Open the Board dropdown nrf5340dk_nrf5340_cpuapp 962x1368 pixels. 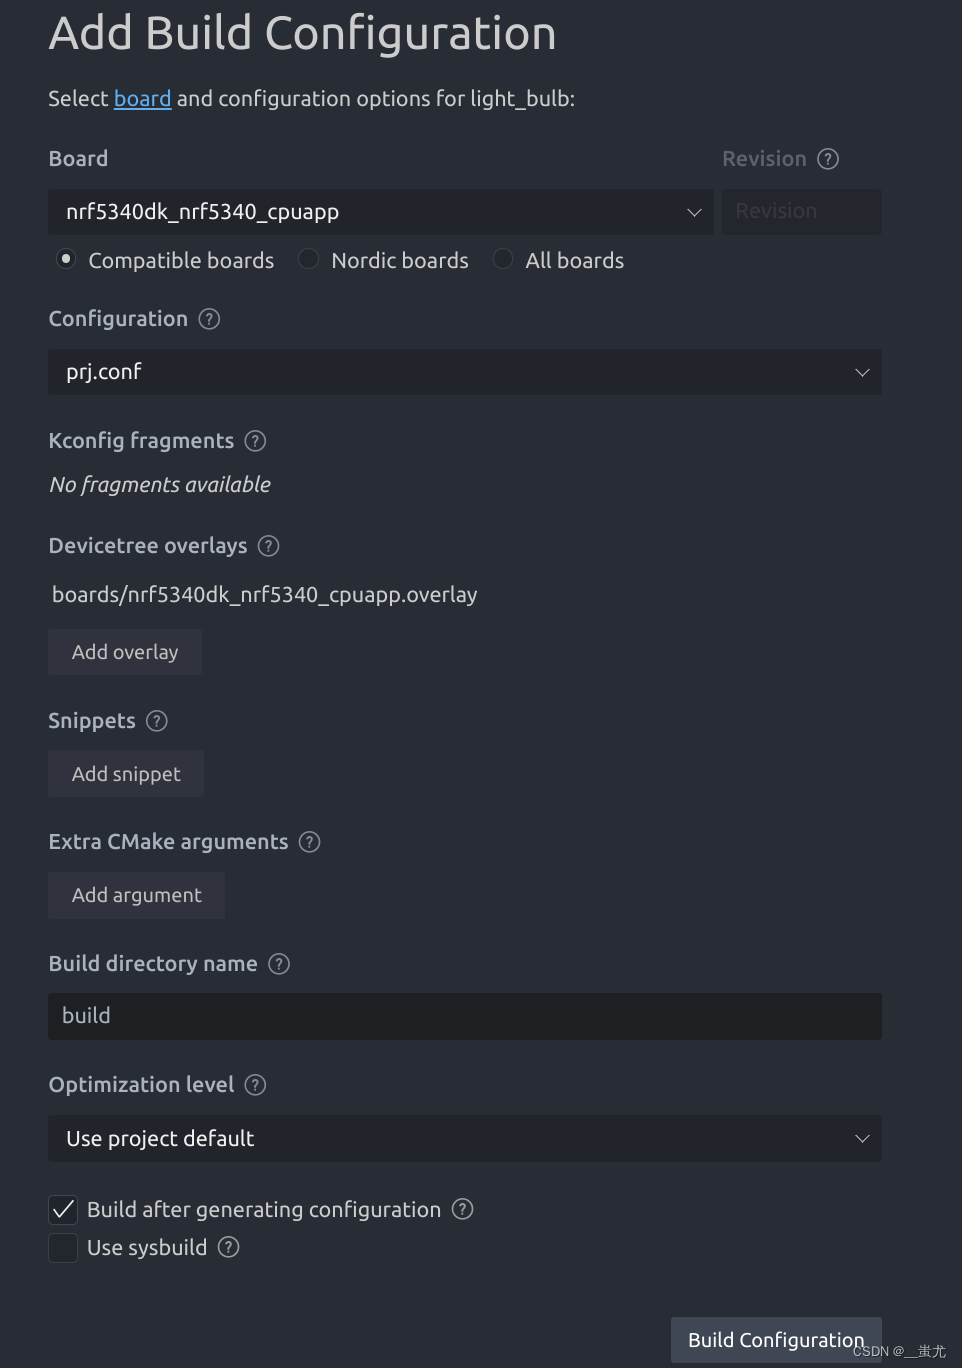(380, 212)
